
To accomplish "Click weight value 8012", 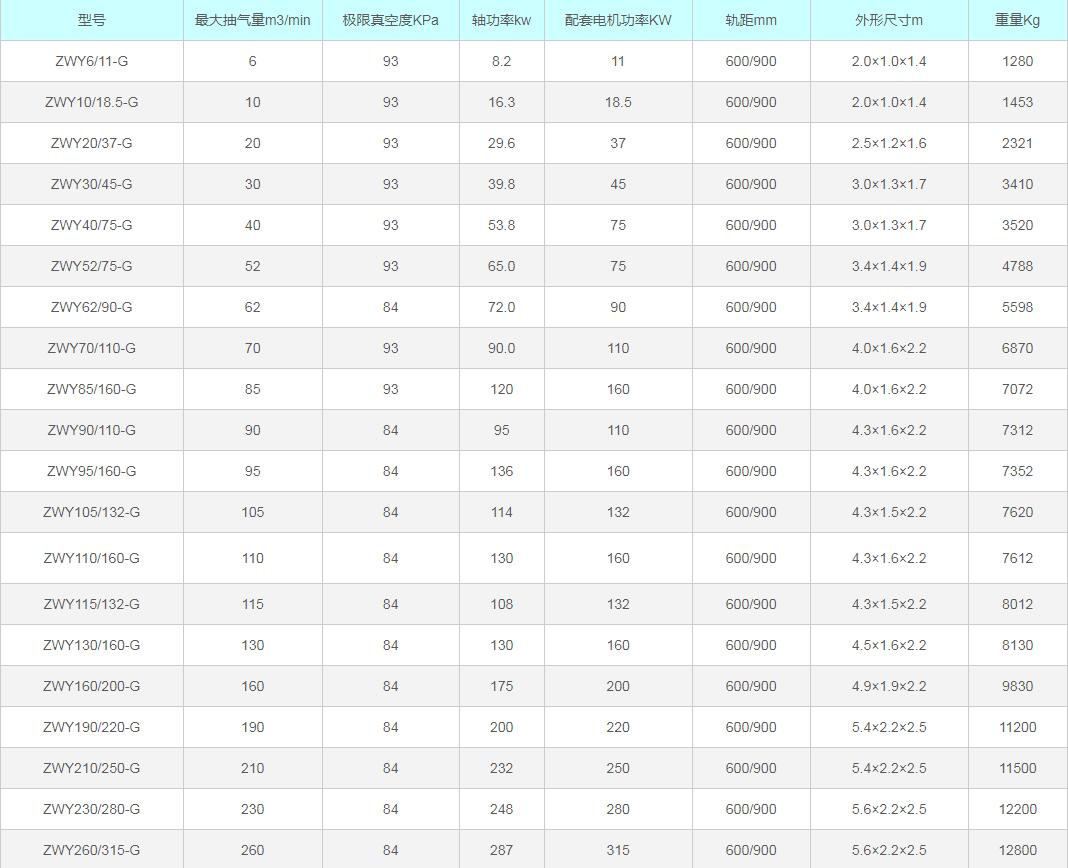I will pos(1017,604).
